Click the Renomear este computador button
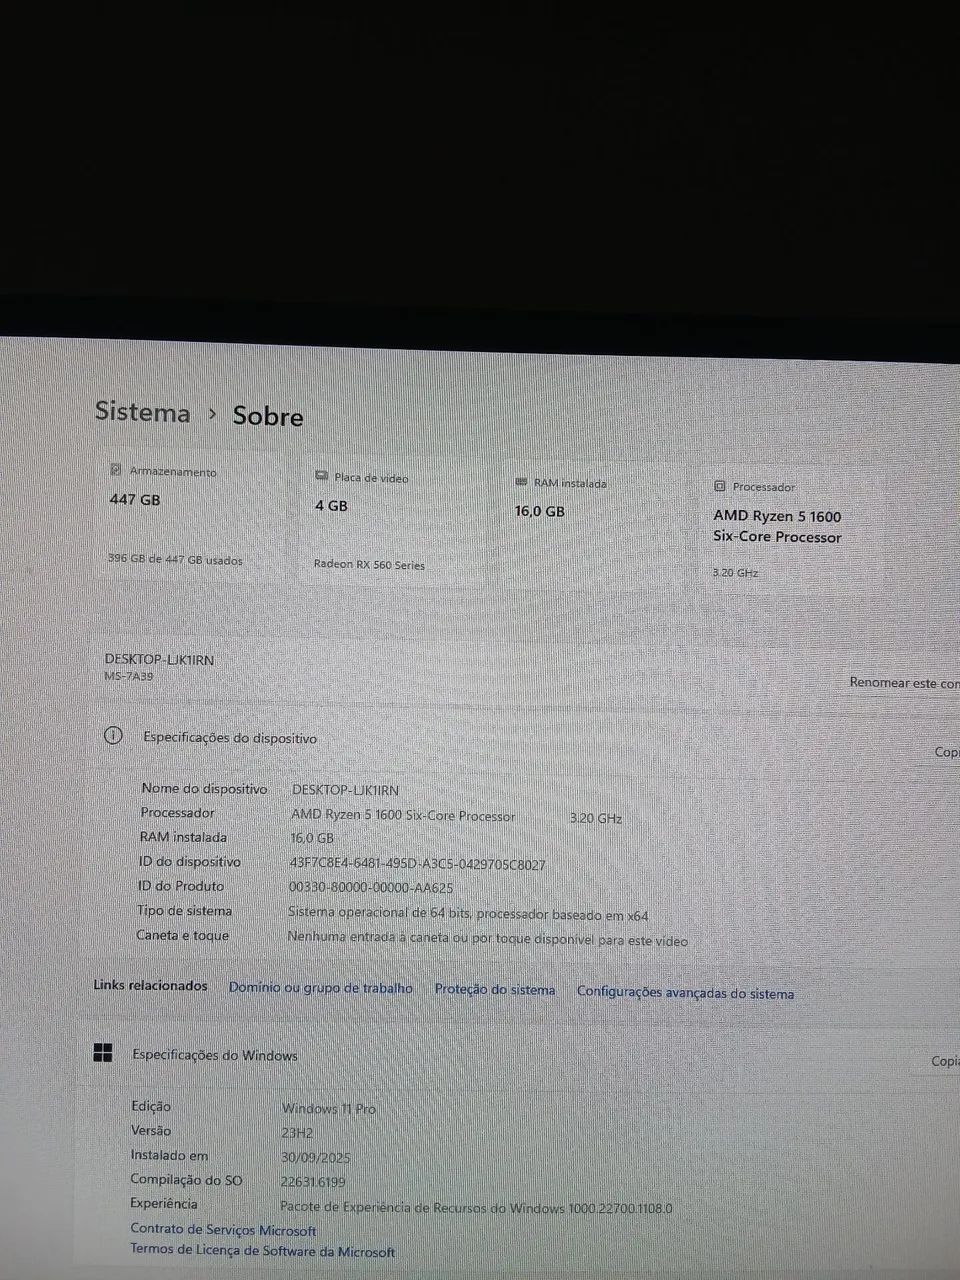Image resolution: width=960 pixels, height=1280 pixels. tap(904, 683)
